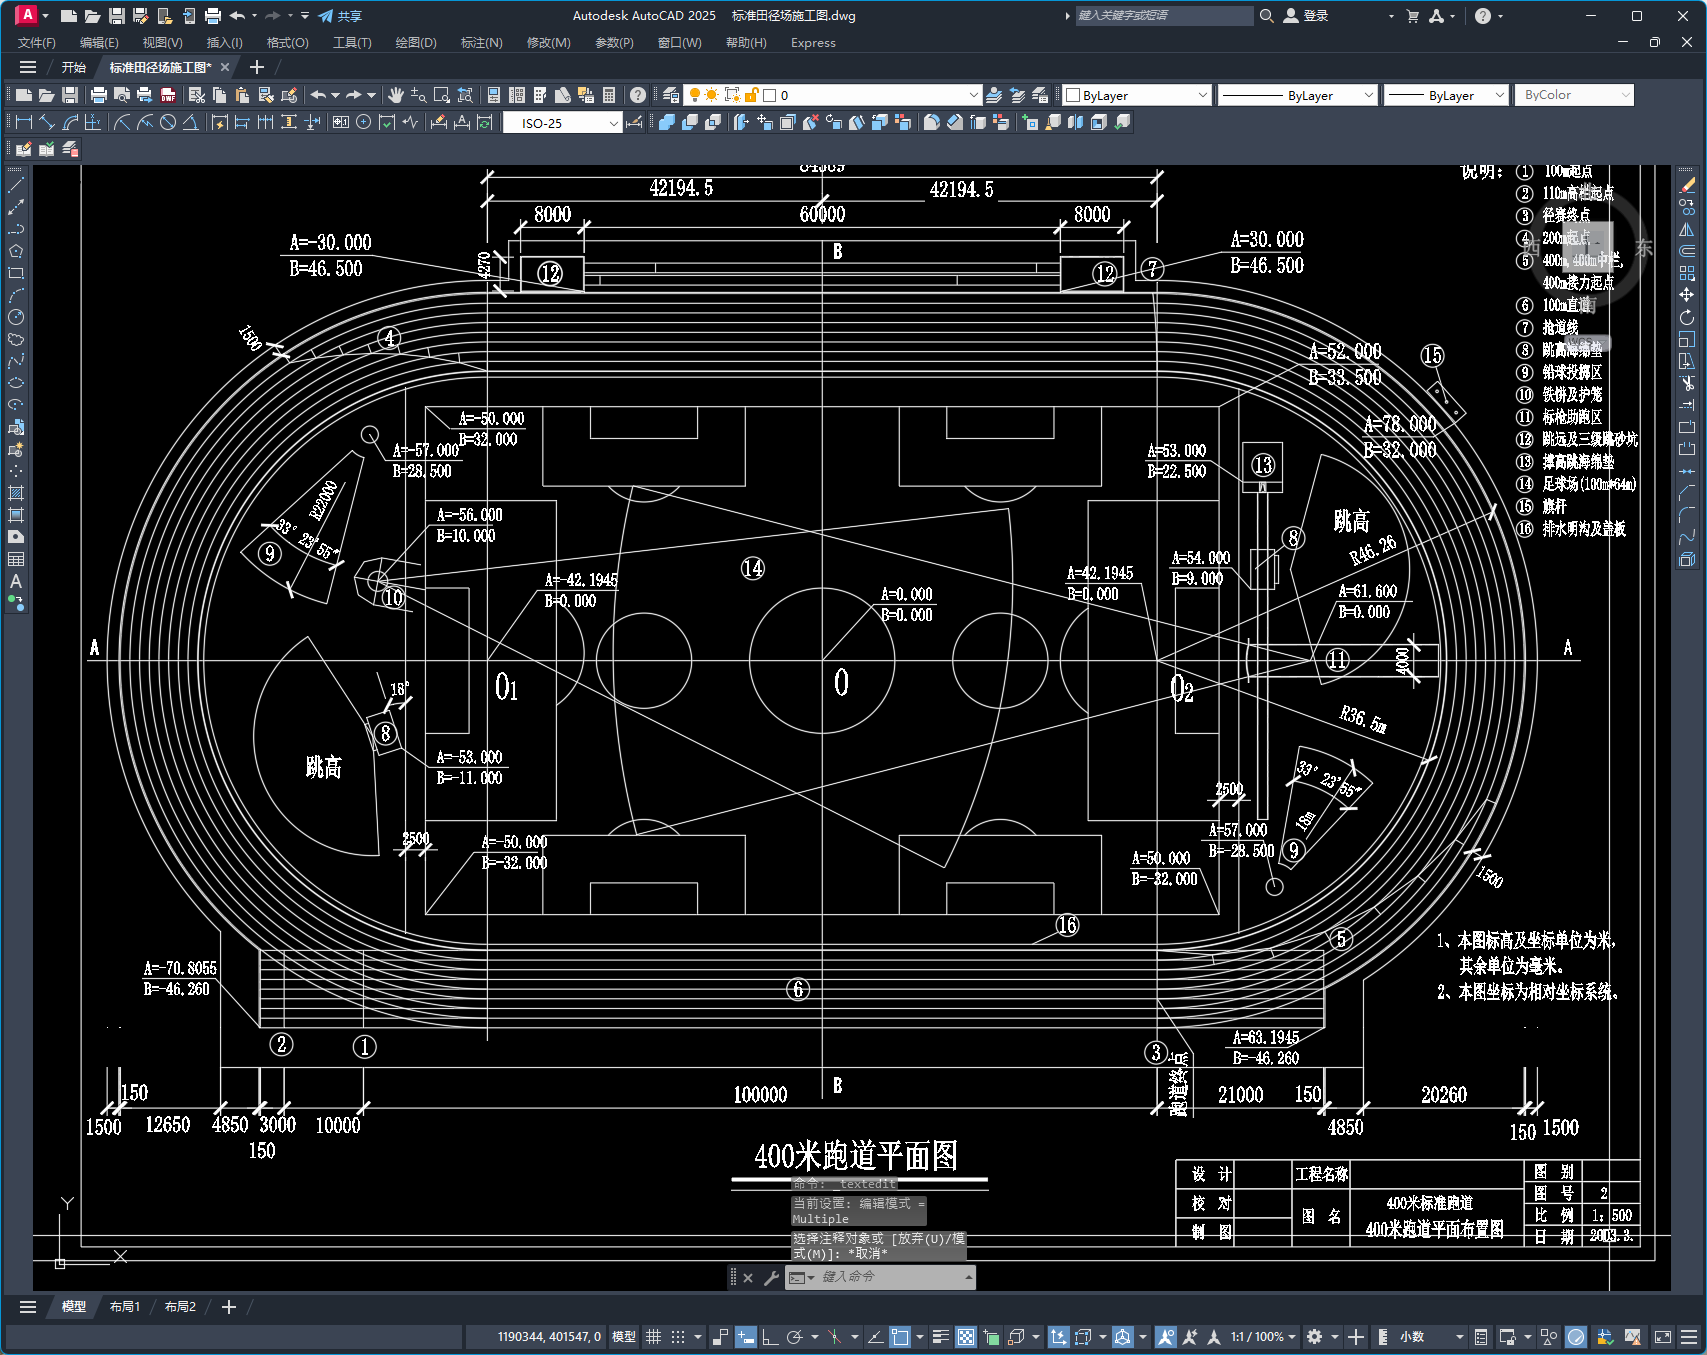1707x1355 pixels.
Task: Expand the undo history dropdown arrow
Action: 335,95
